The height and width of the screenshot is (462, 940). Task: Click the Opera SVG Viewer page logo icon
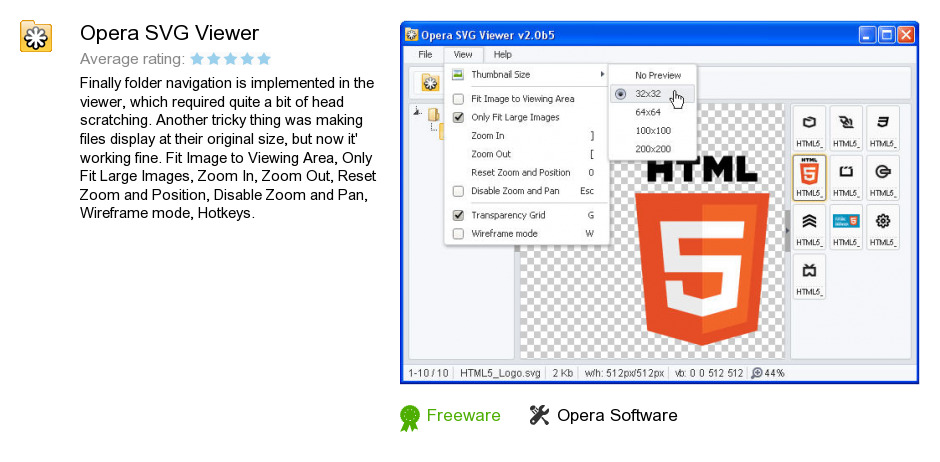[36, 36]
